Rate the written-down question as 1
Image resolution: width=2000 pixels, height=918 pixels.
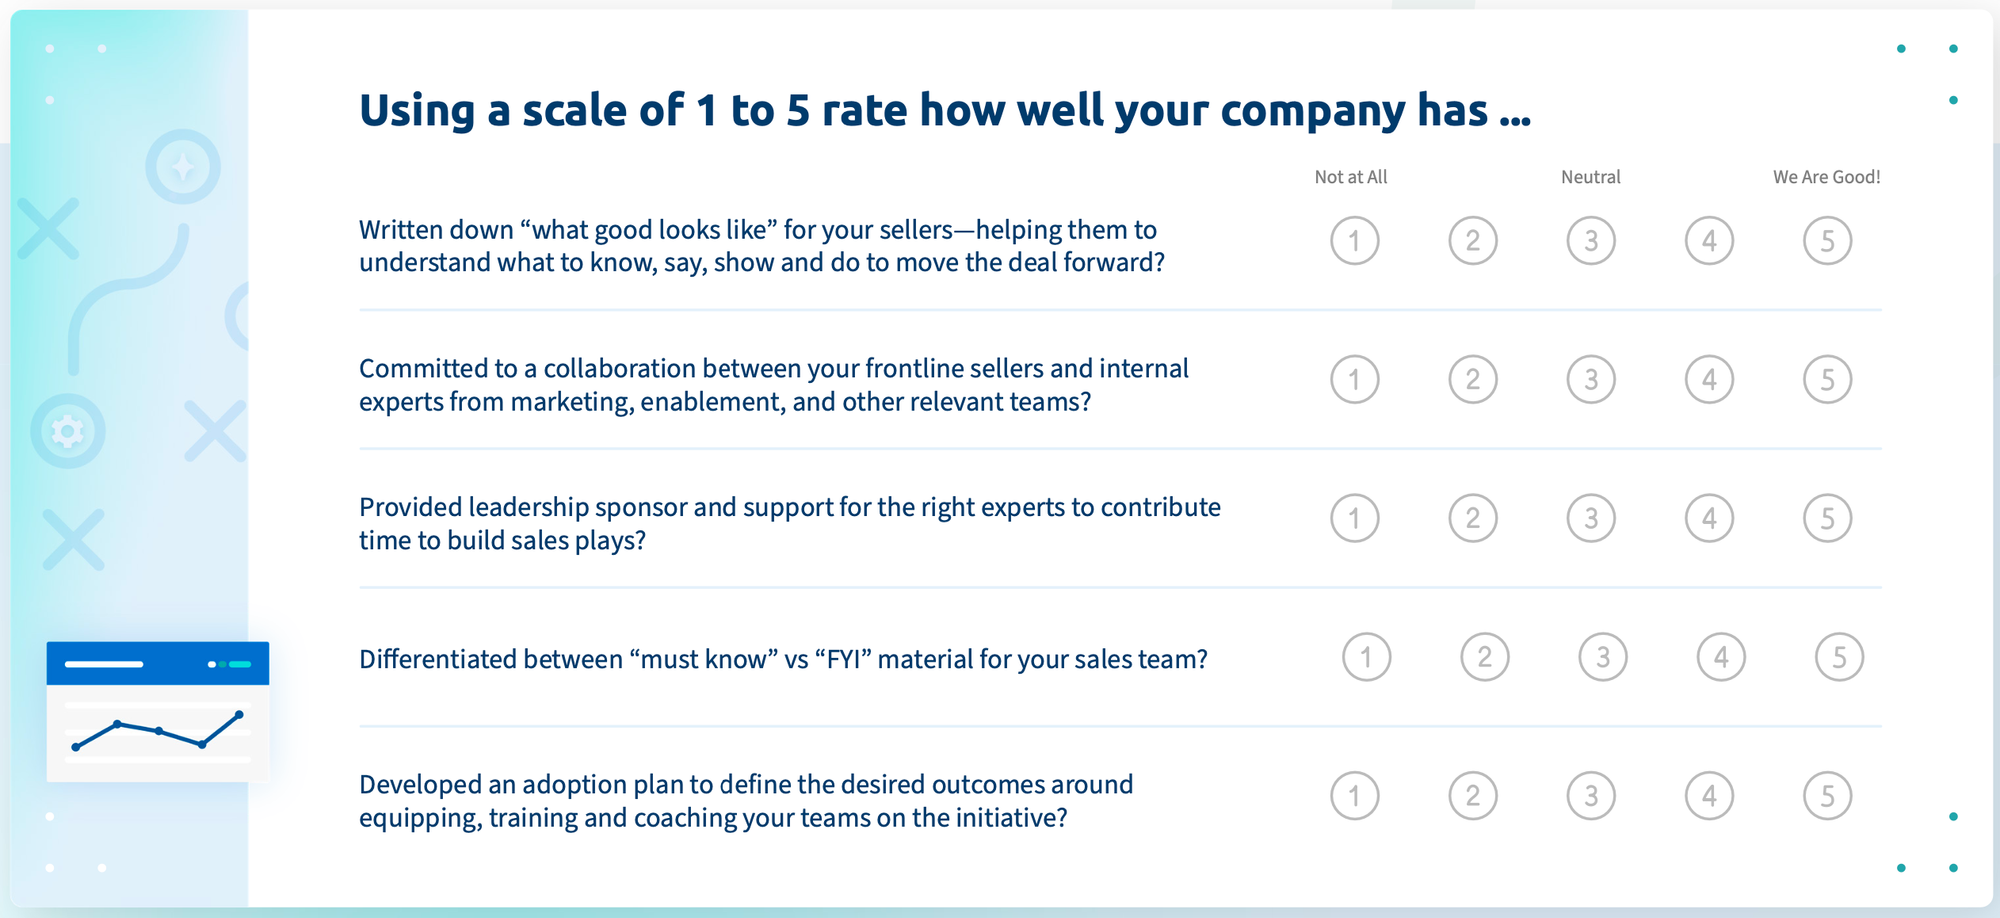pyautogui.click(x=1354, y=241)
